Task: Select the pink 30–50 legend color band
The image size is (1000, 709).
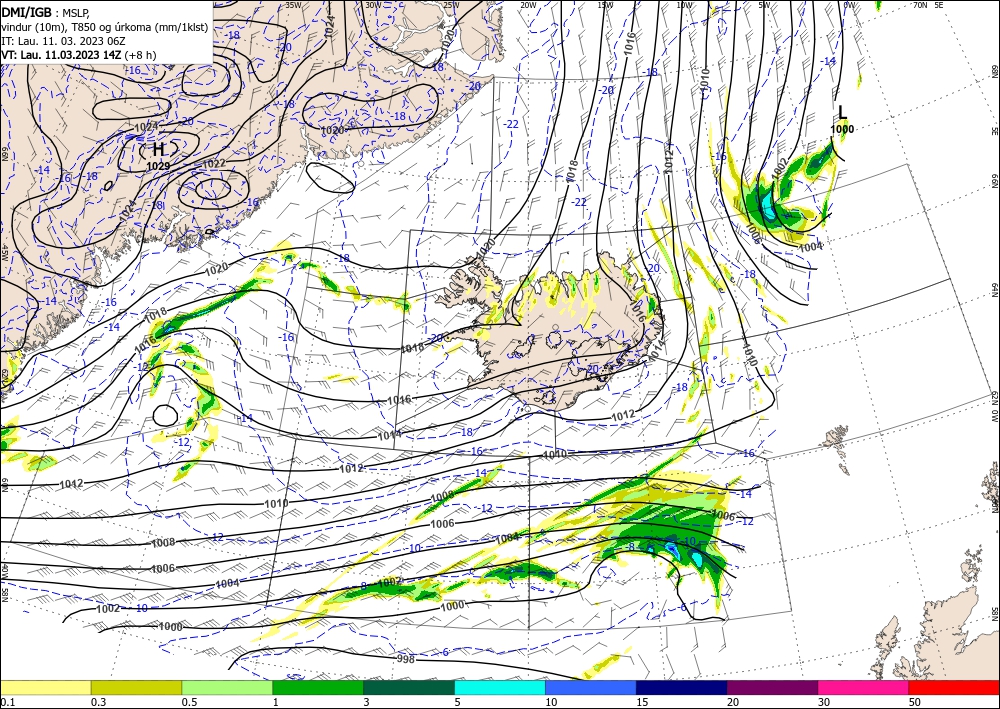Action: 864,687
